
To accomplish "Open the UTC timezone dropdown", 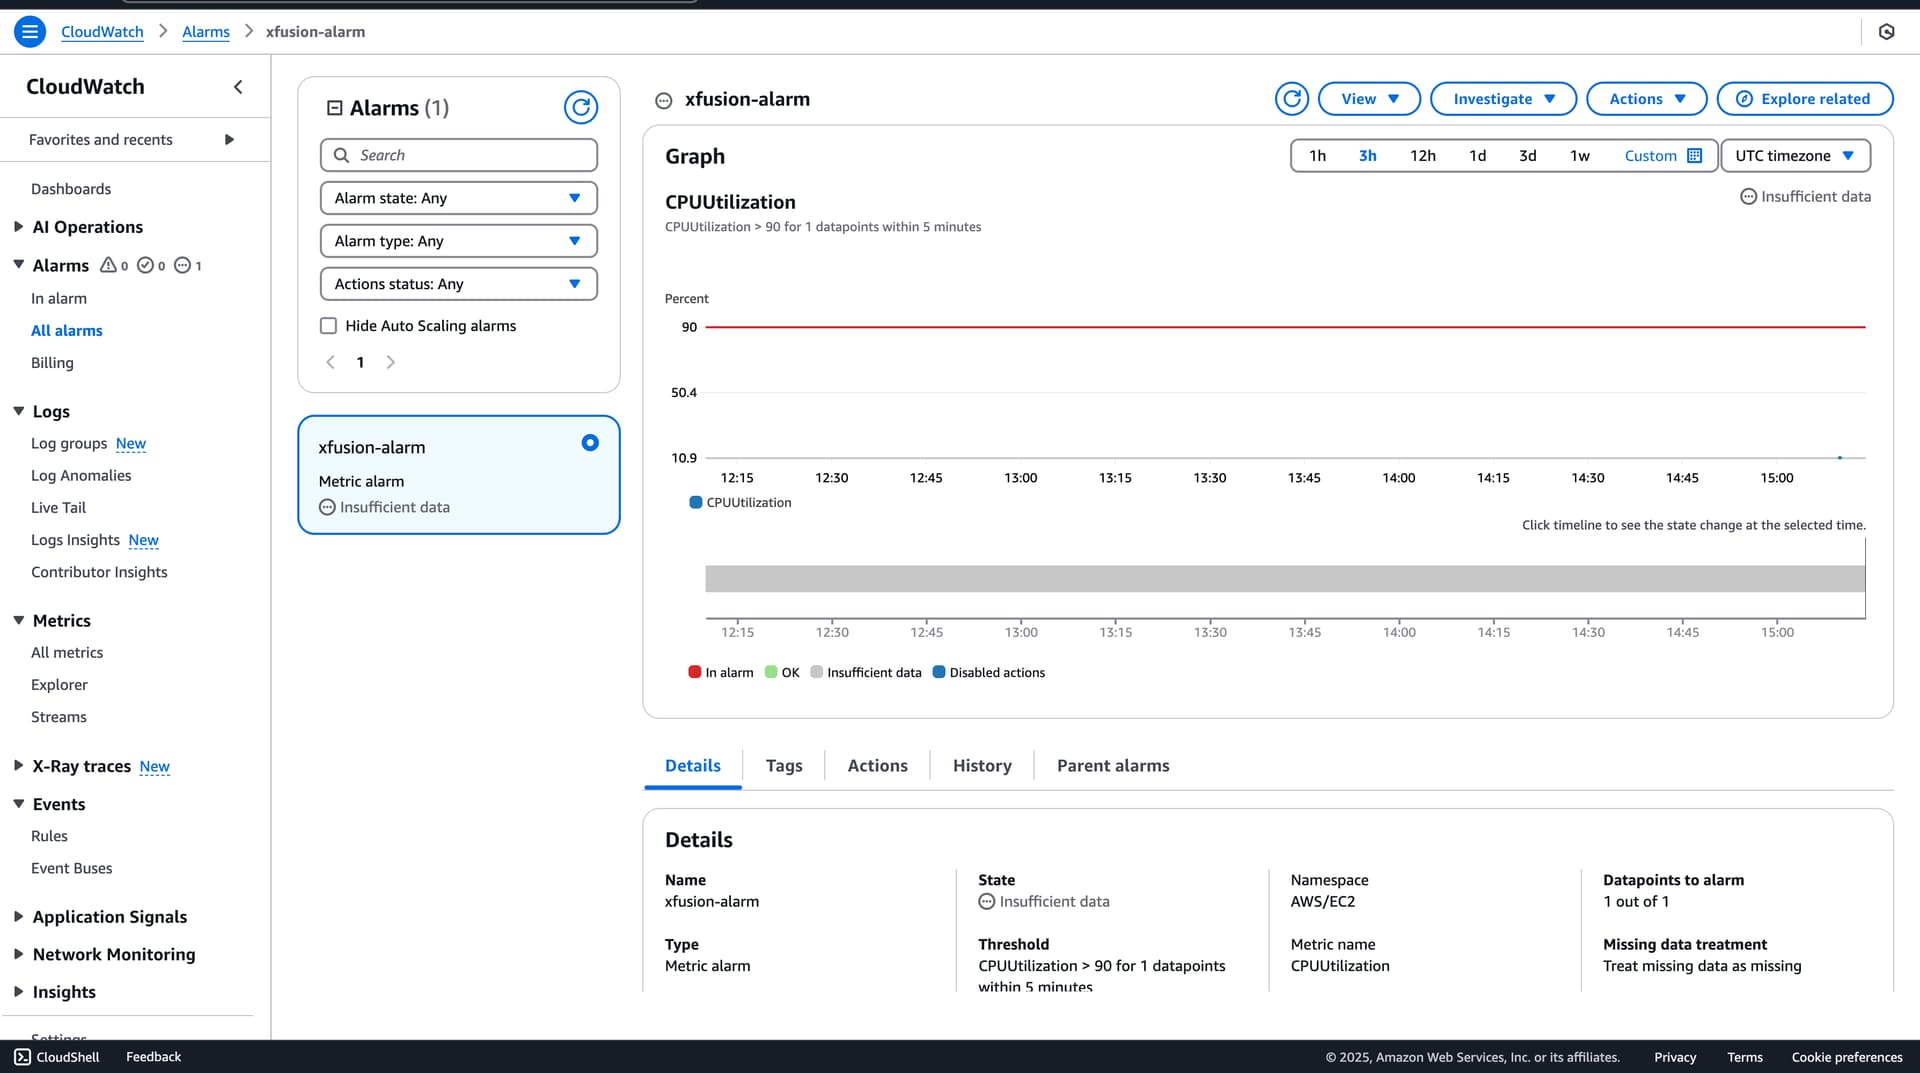I will pyautogui.click(x=1794, y=156).
